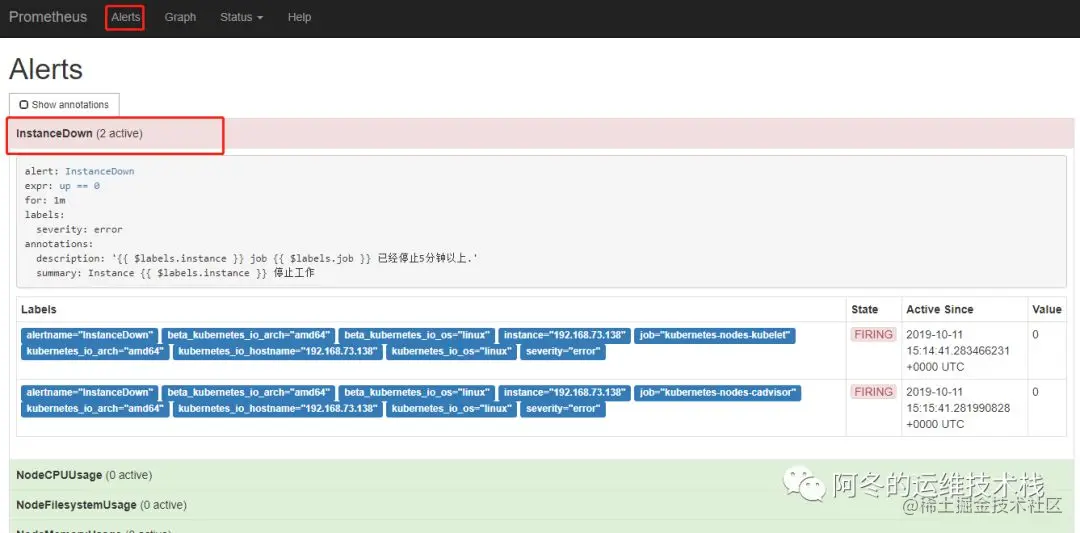The image size is (1080, 533).
Task: Select kubernetes_io_os label in cadvisor row
Action: (451, 409)
